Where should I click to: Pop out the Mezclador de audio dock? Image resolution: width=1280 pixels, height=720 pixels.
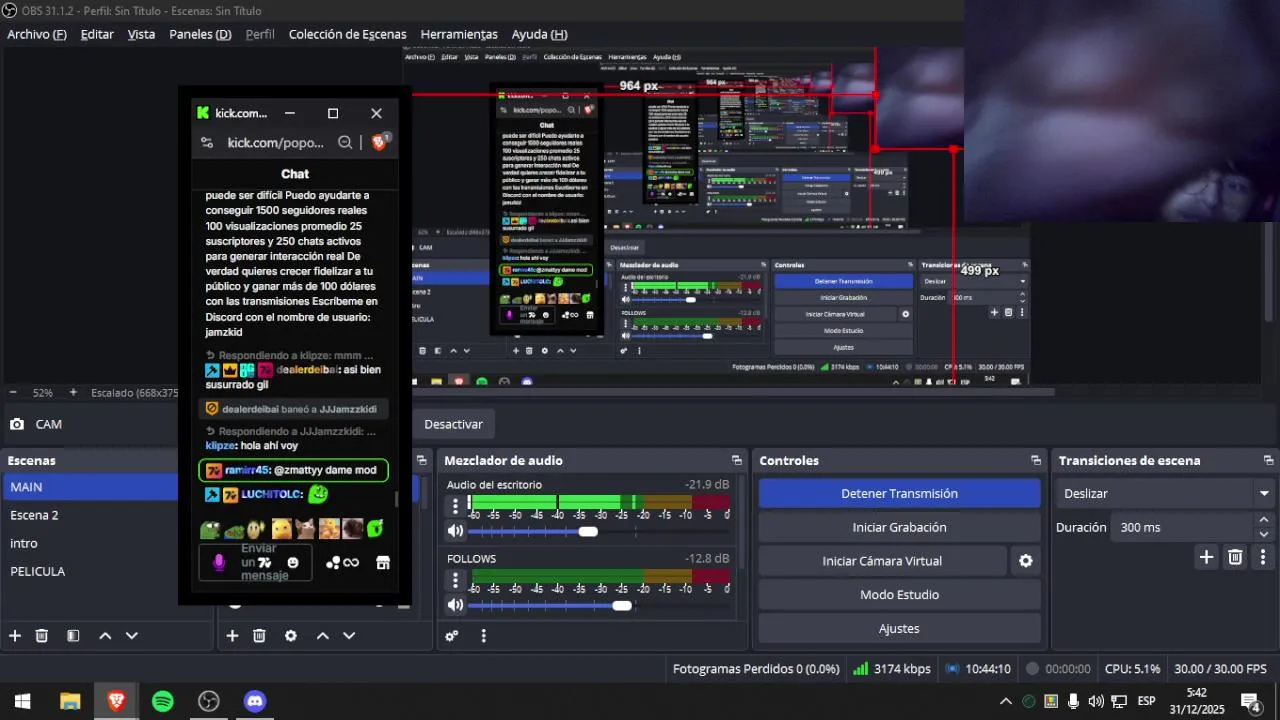pyautogui.click(x=737, y=460)
